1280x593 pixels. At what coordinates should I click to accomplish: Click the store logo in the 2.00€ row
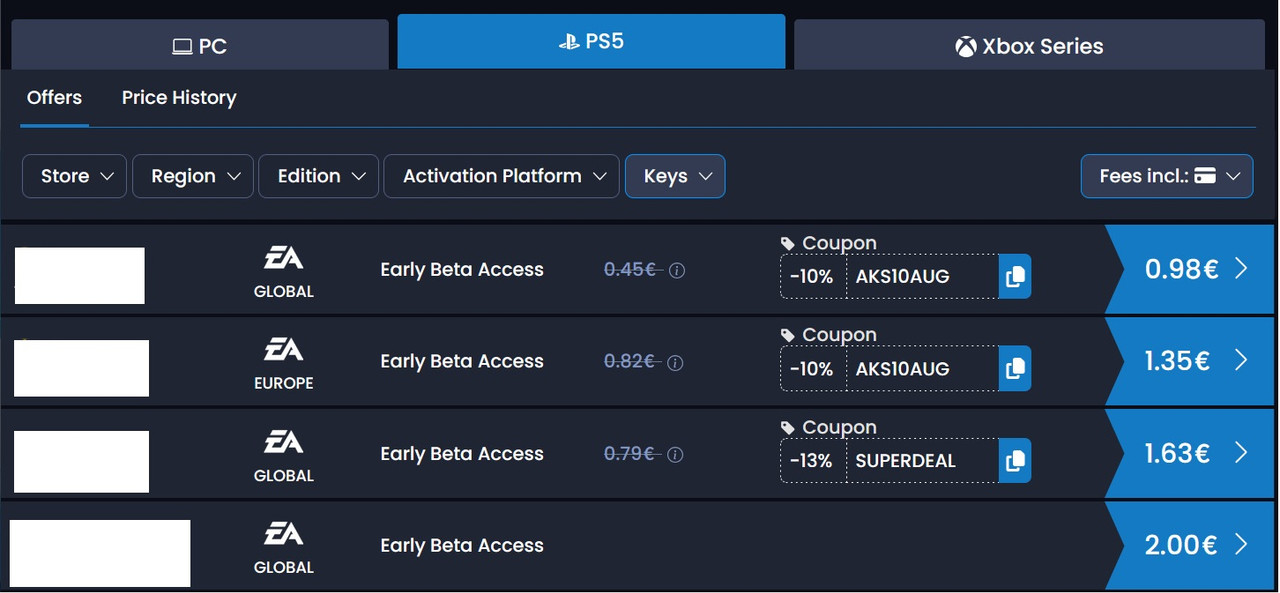click(100, 553)
